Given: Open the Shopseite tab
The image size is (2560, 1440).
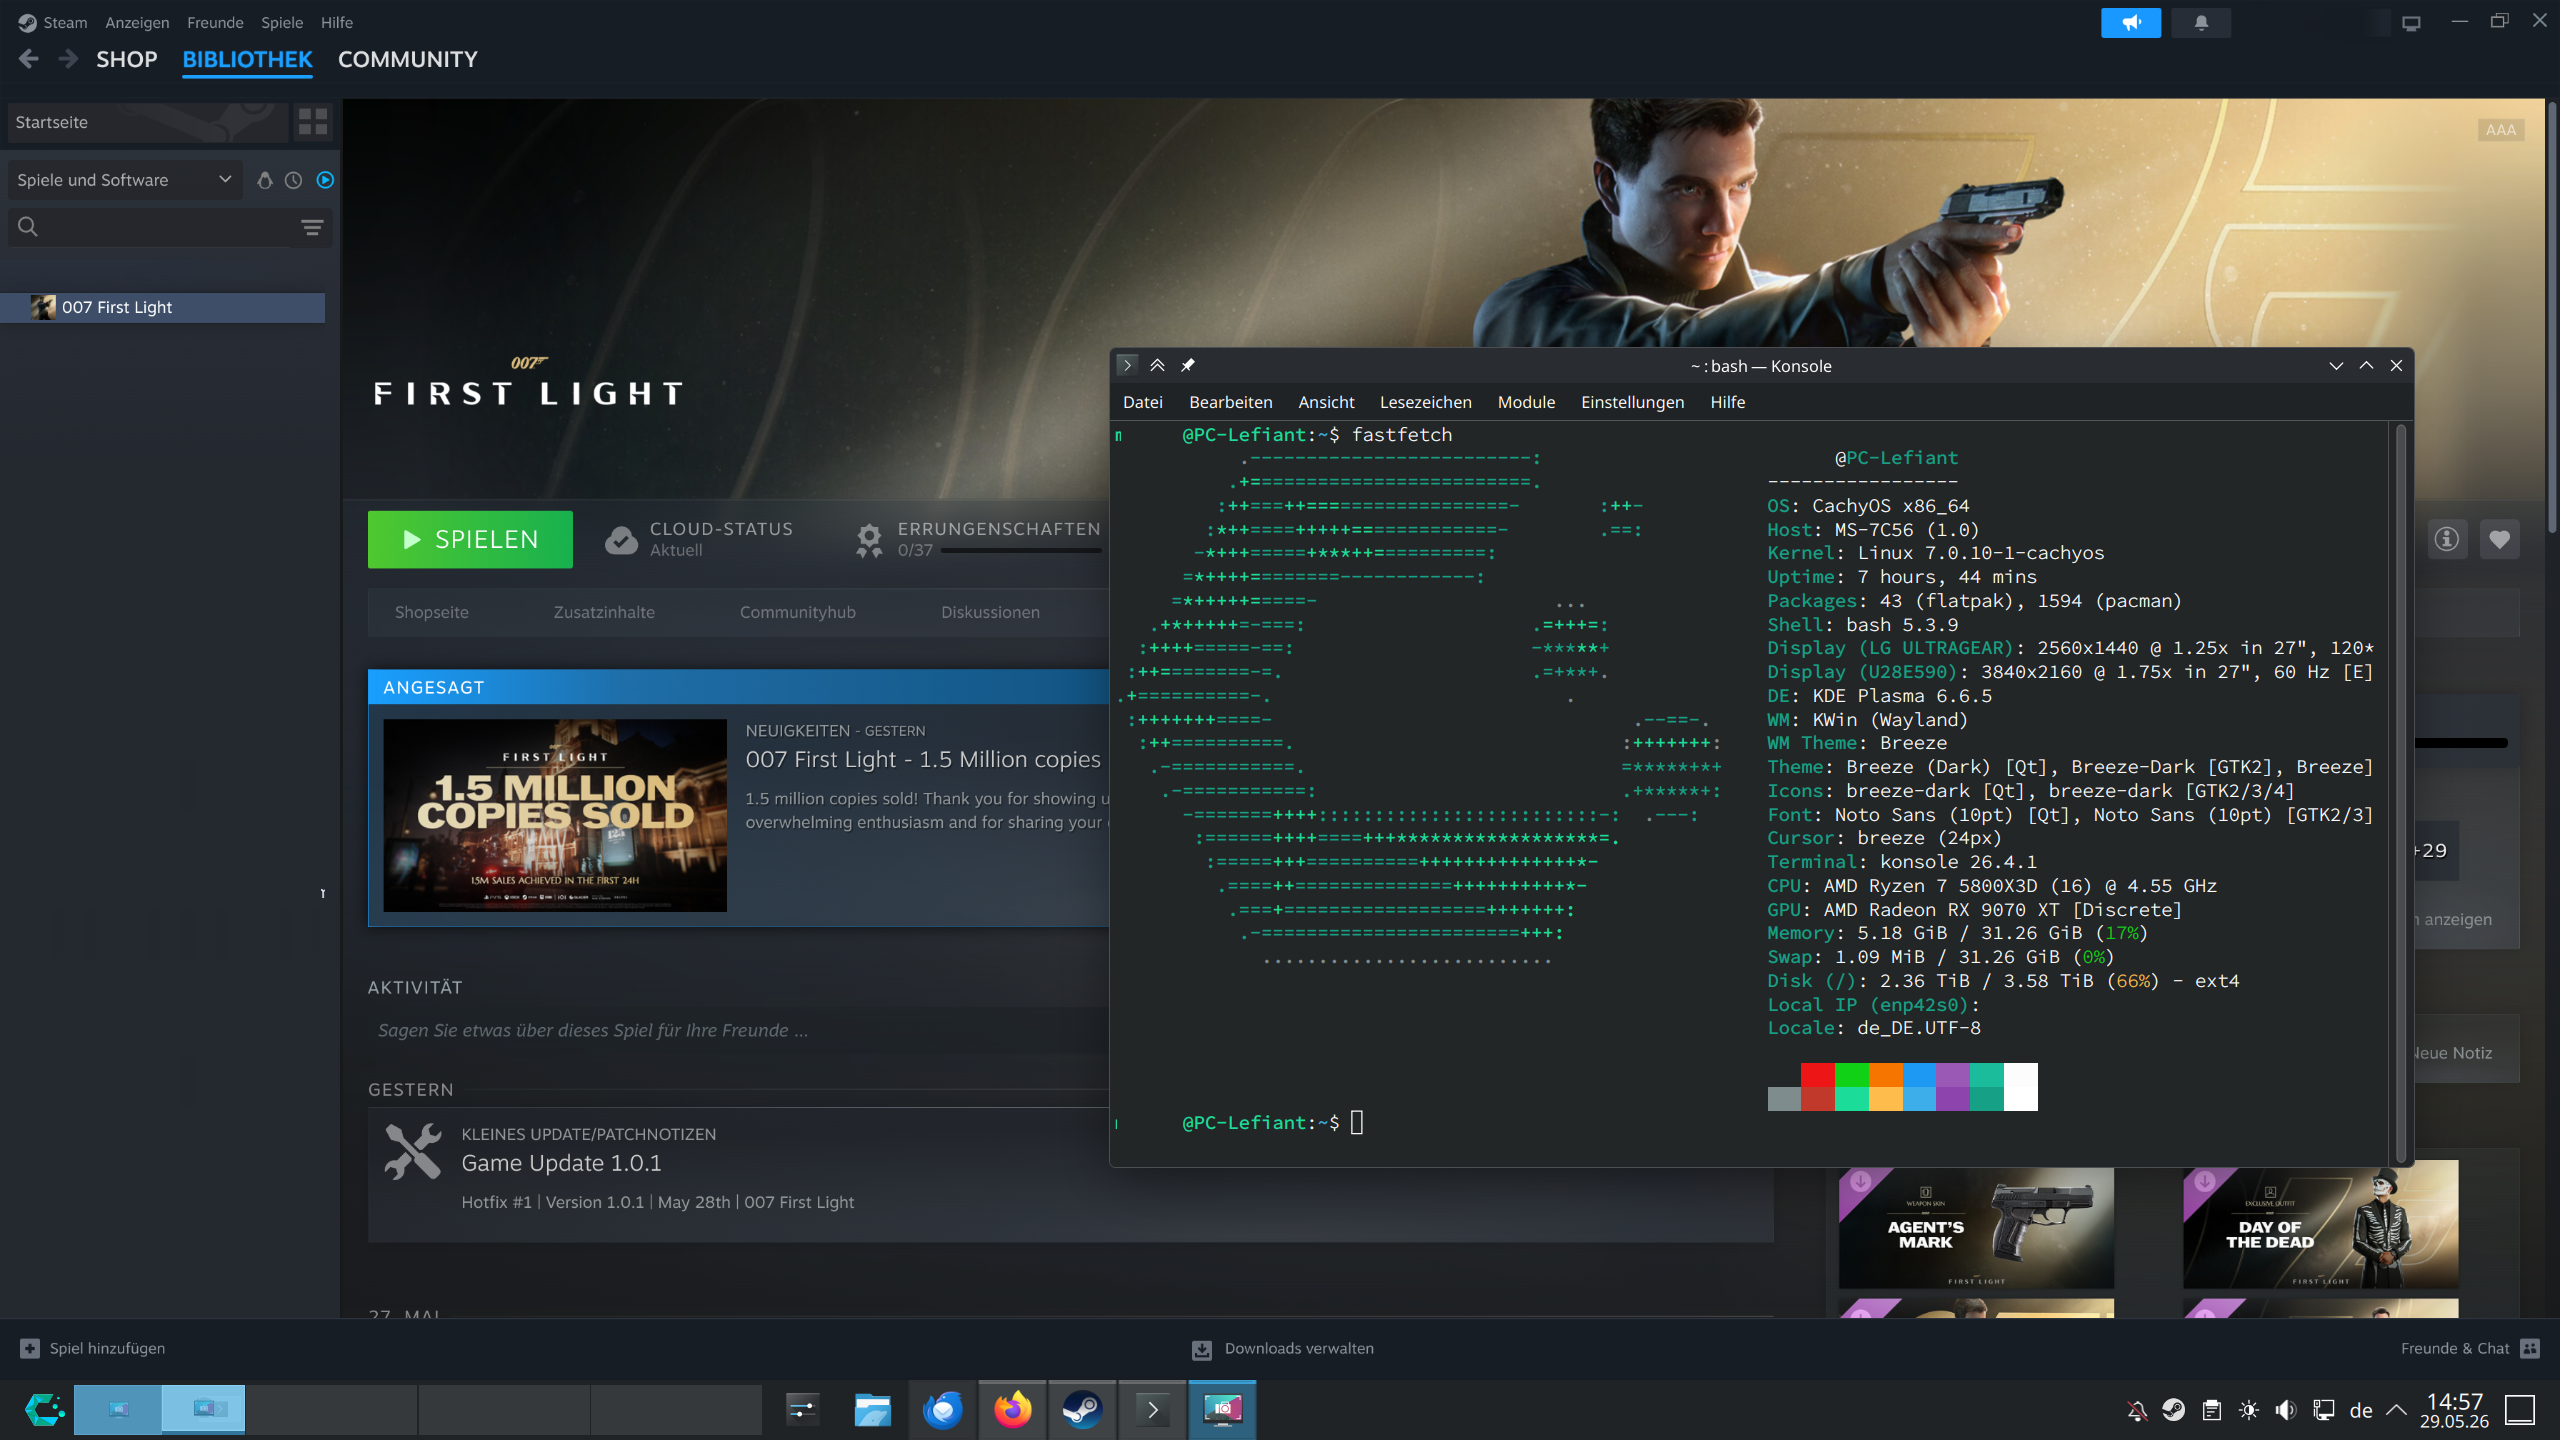Looking at the screenshot, I should click(431, 612).
